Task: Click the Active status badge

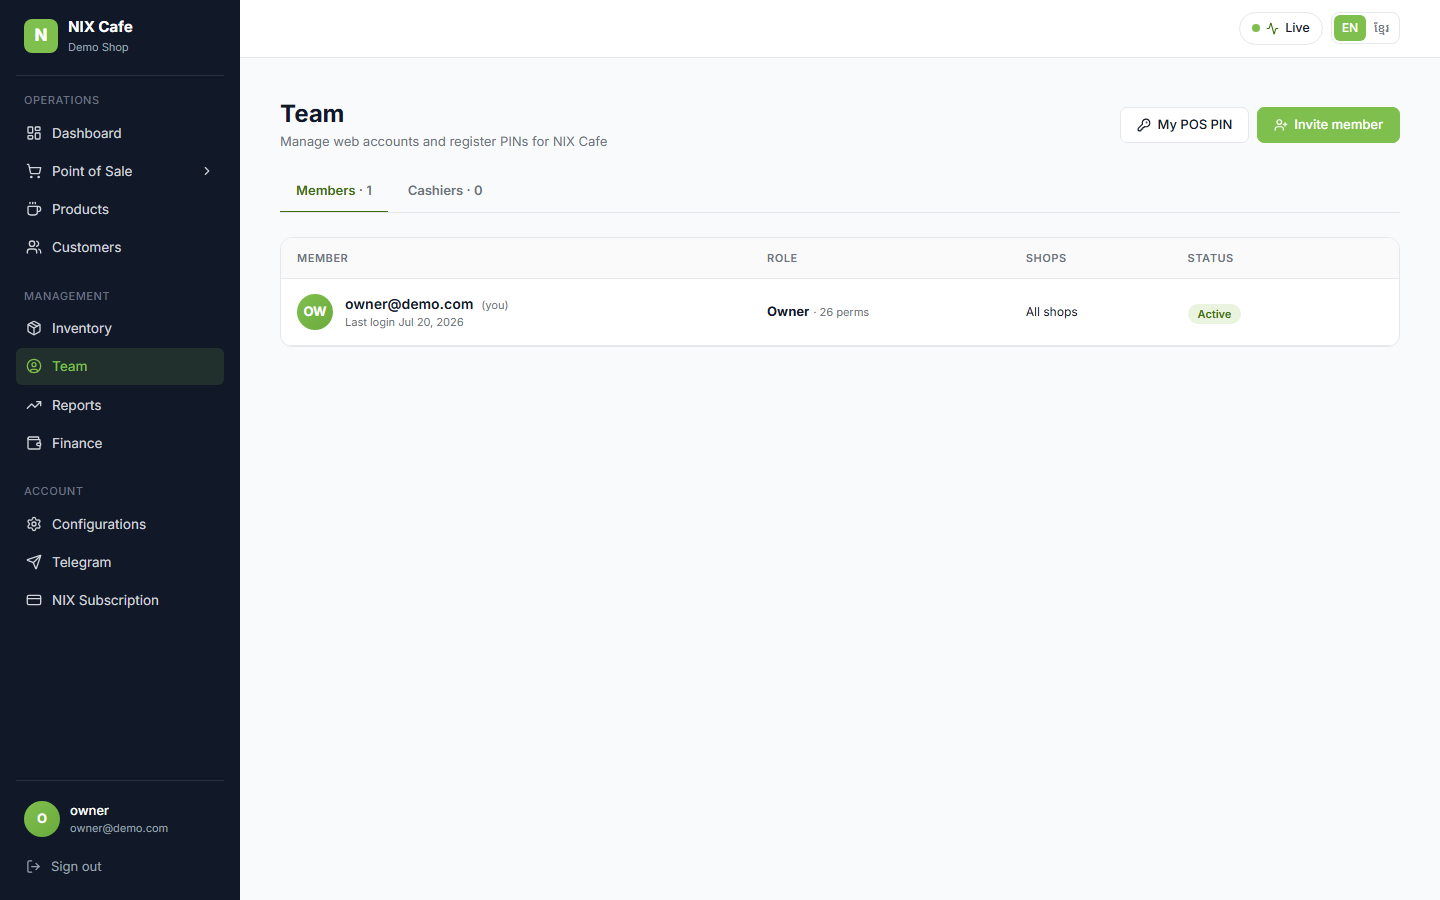Action: [1214, 314]
